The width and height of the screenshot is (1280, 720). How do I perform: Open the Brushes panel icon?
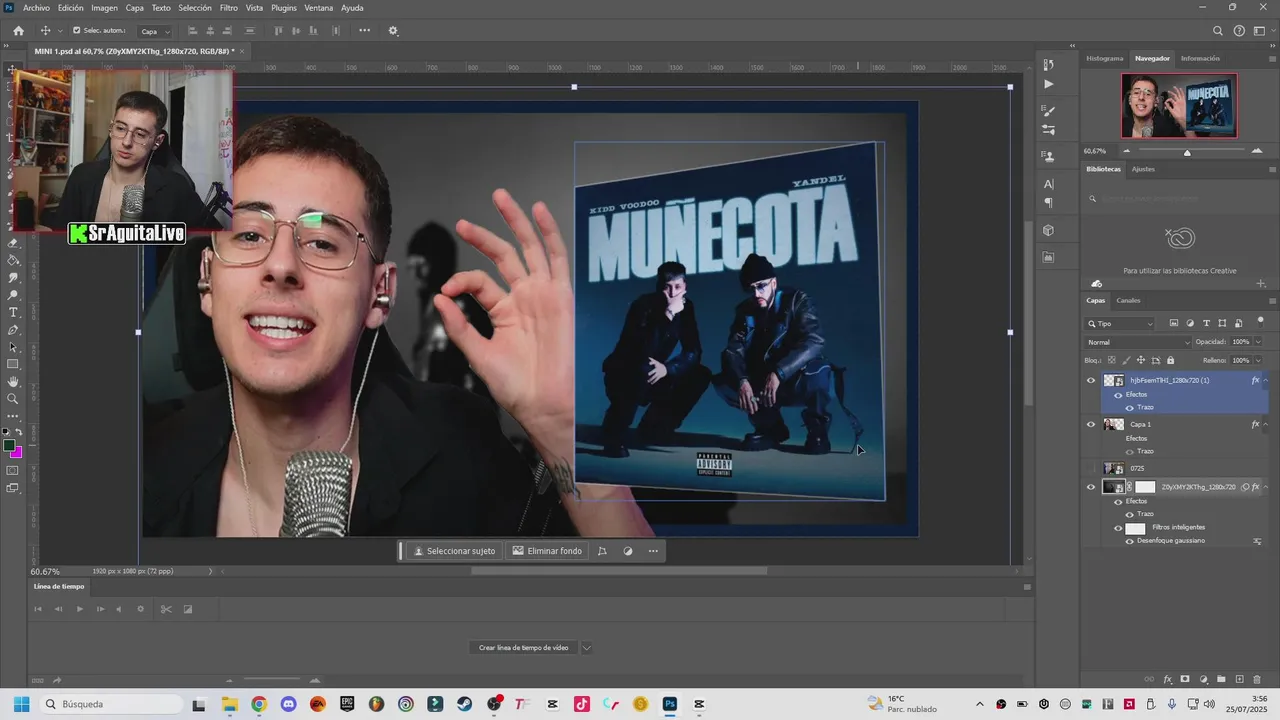[x=1048, y=111]
